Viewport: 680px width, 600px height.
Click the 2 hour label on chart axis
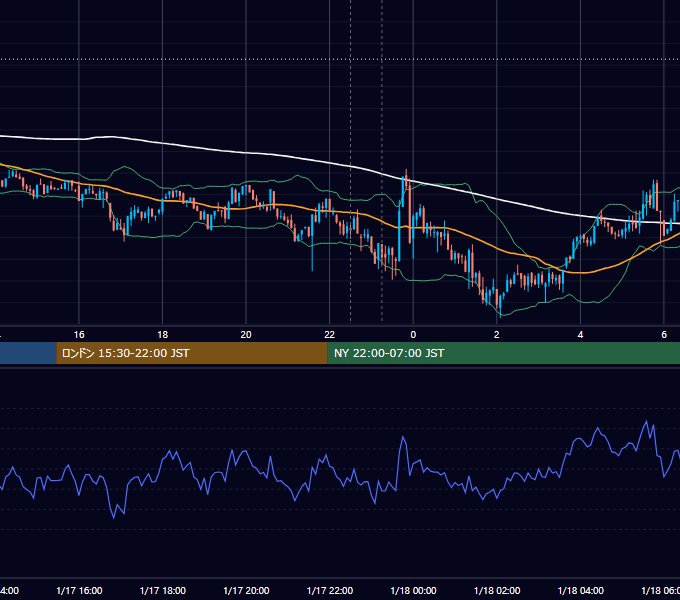coord(497,335)
